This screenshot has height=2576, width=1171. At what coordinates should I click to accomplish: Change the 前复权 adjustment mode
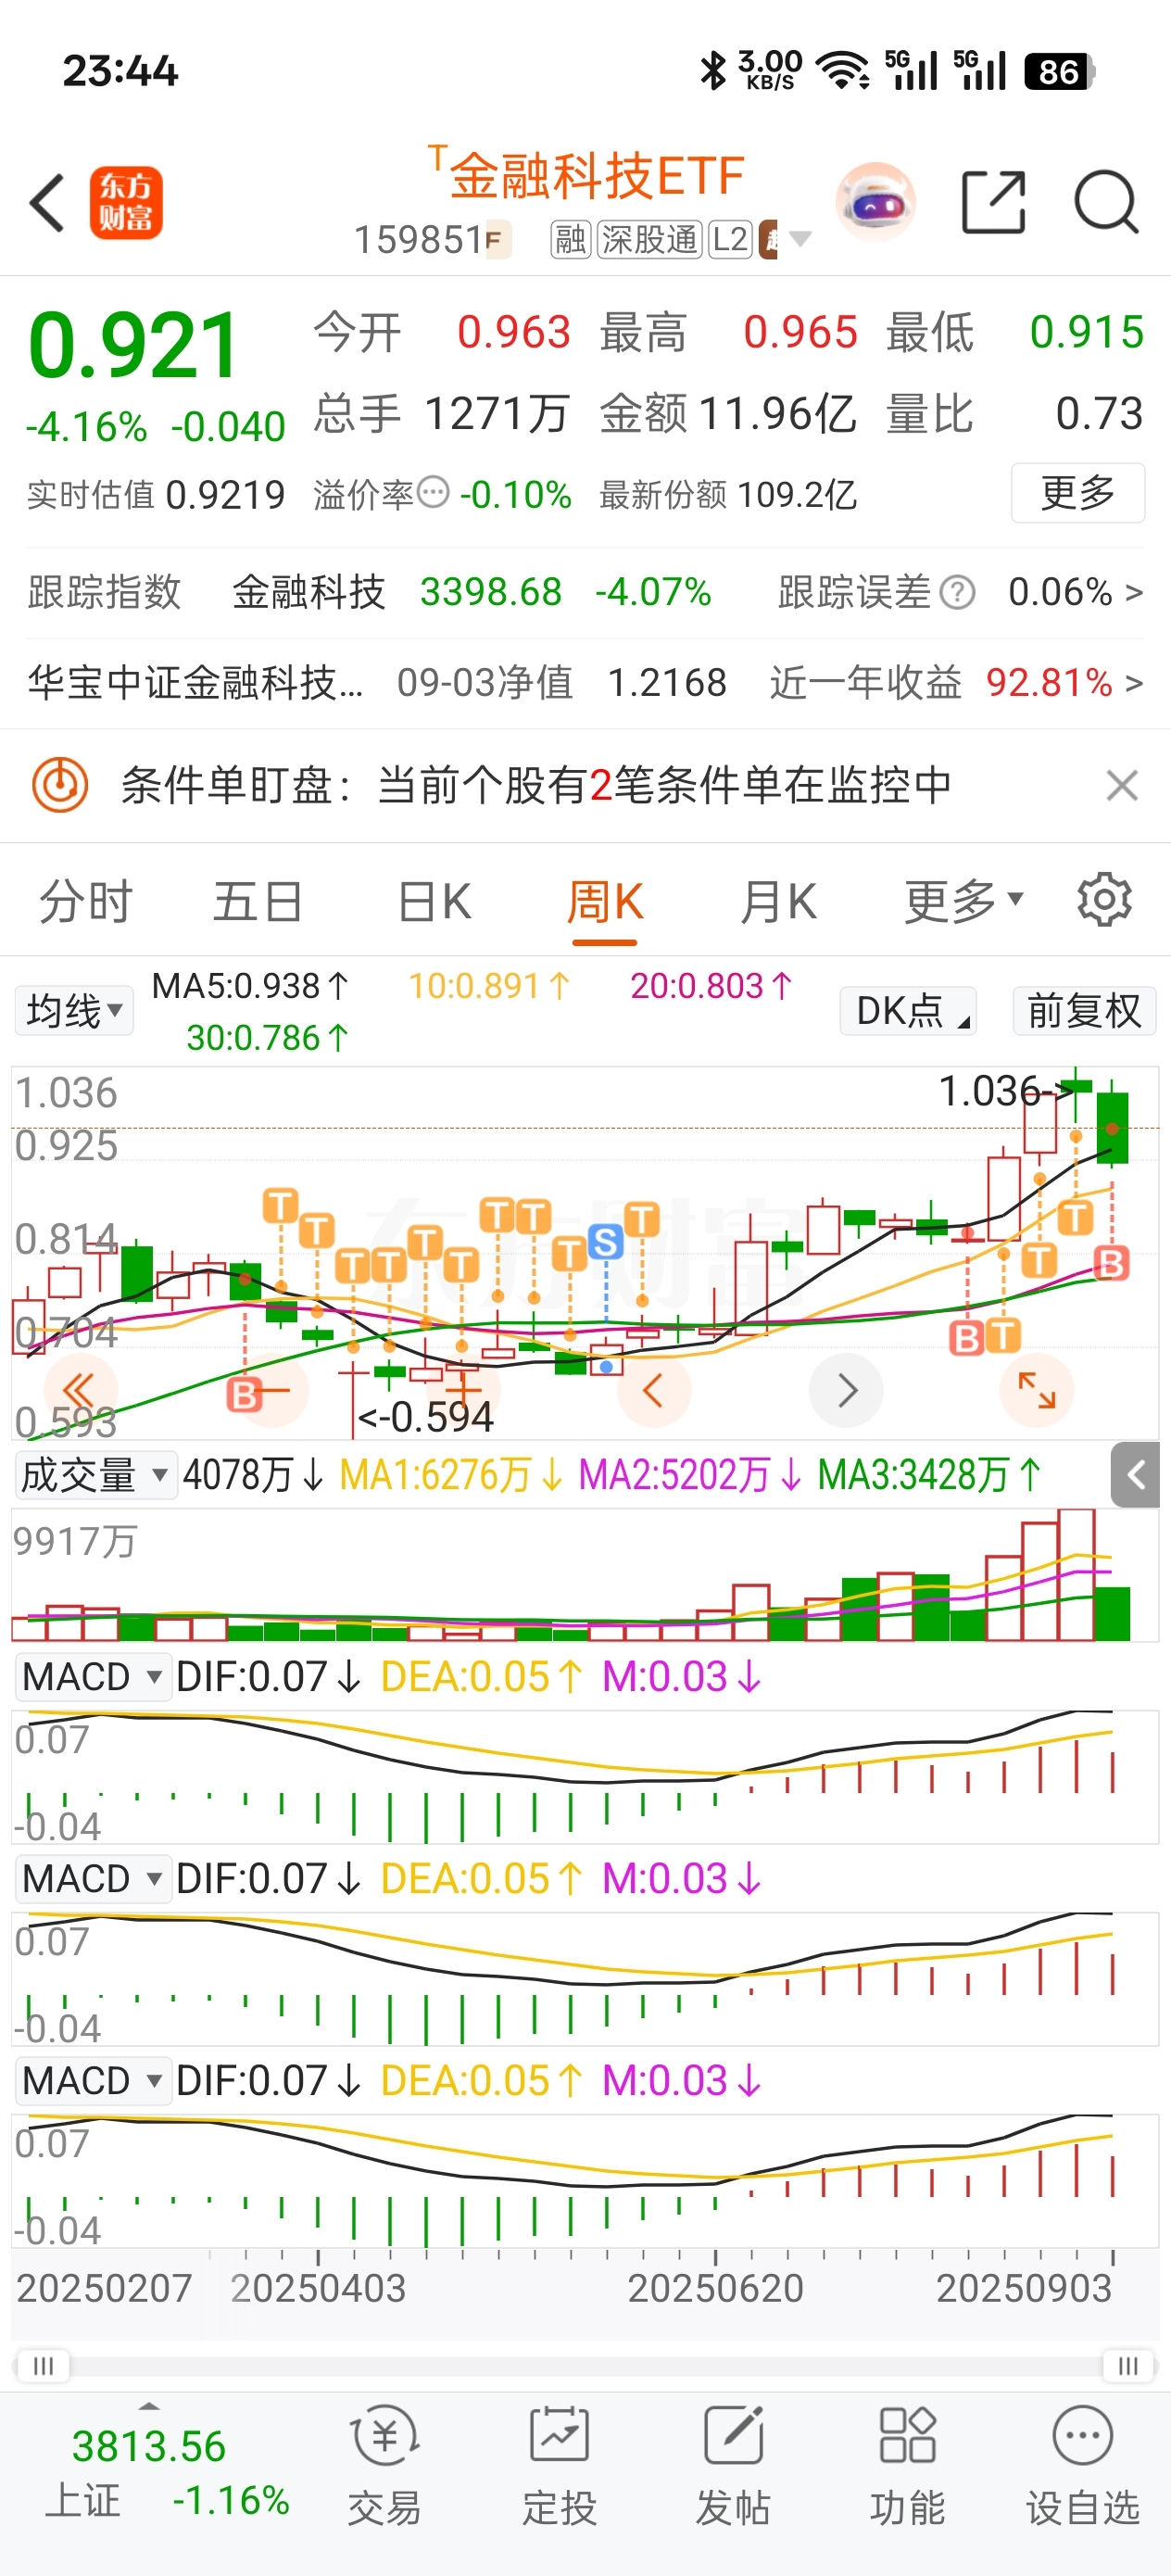[1084, 1011]
